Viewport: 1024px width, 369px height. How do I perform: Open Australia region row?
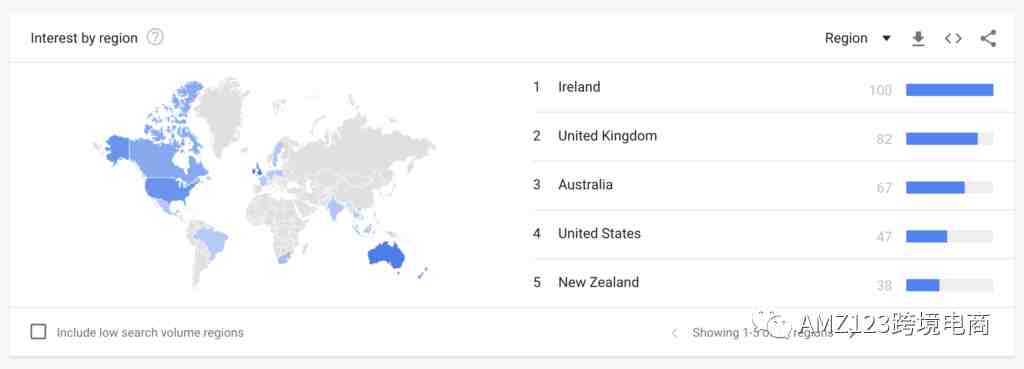coord(763,185)
